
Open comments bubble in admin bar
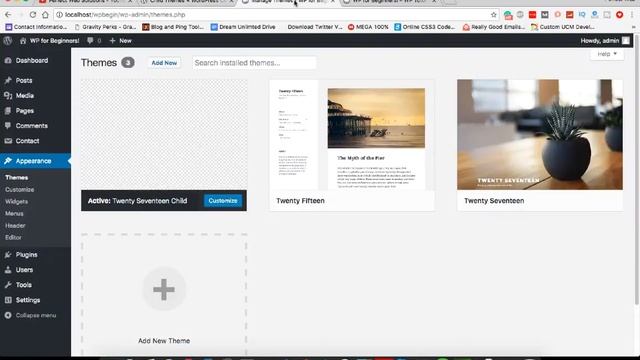pyautogui.click(x=94, y=40)
